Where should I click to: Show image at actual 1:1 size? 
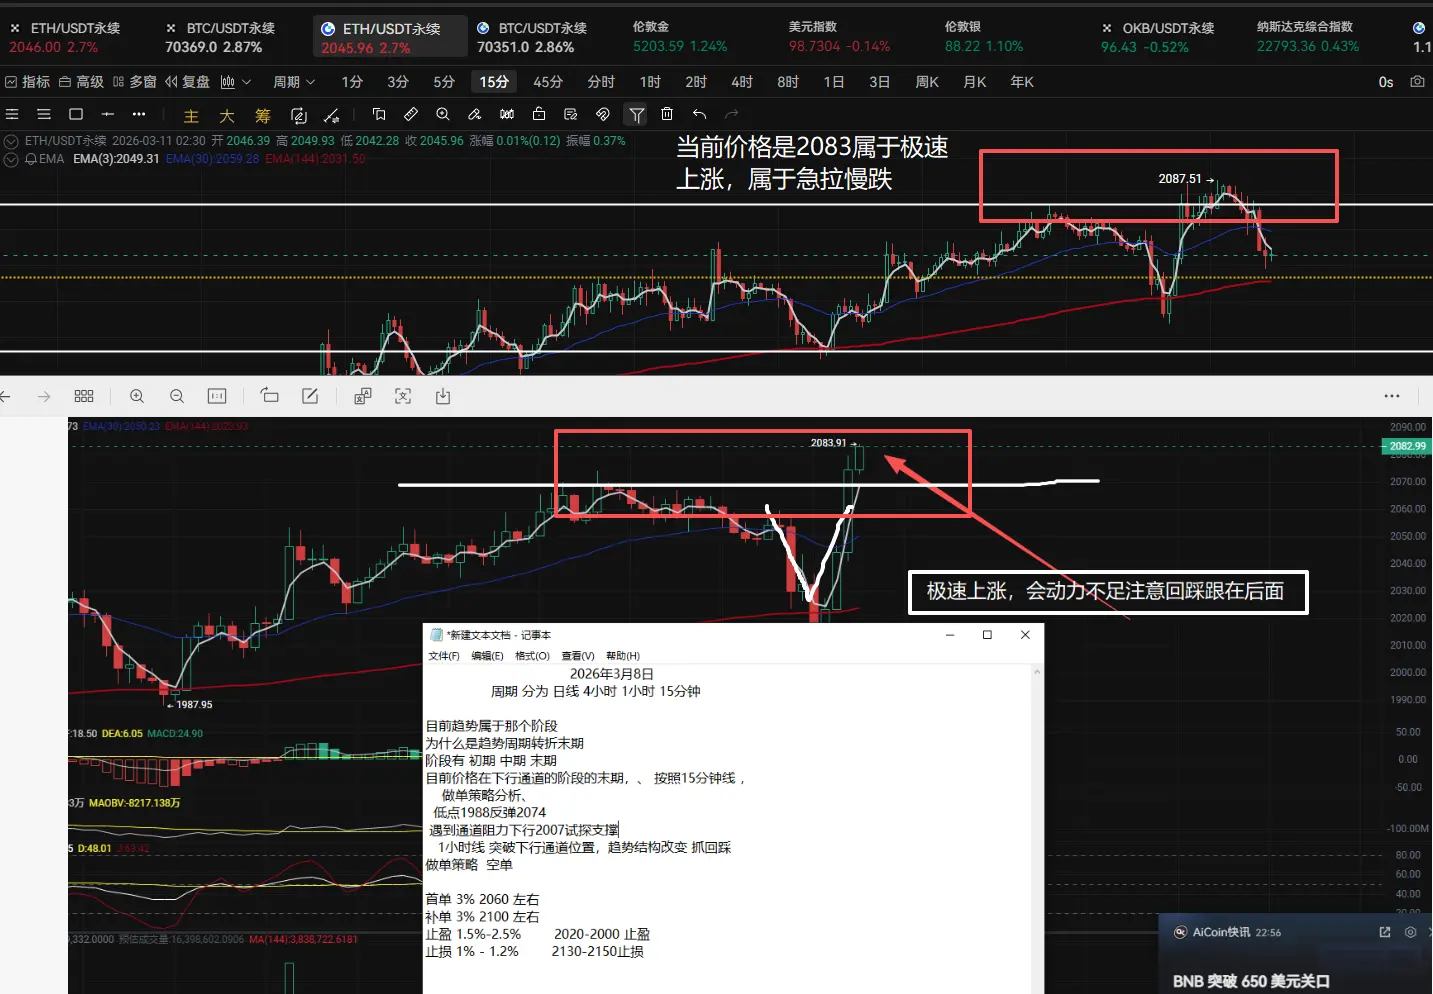(x=217, y=397)
